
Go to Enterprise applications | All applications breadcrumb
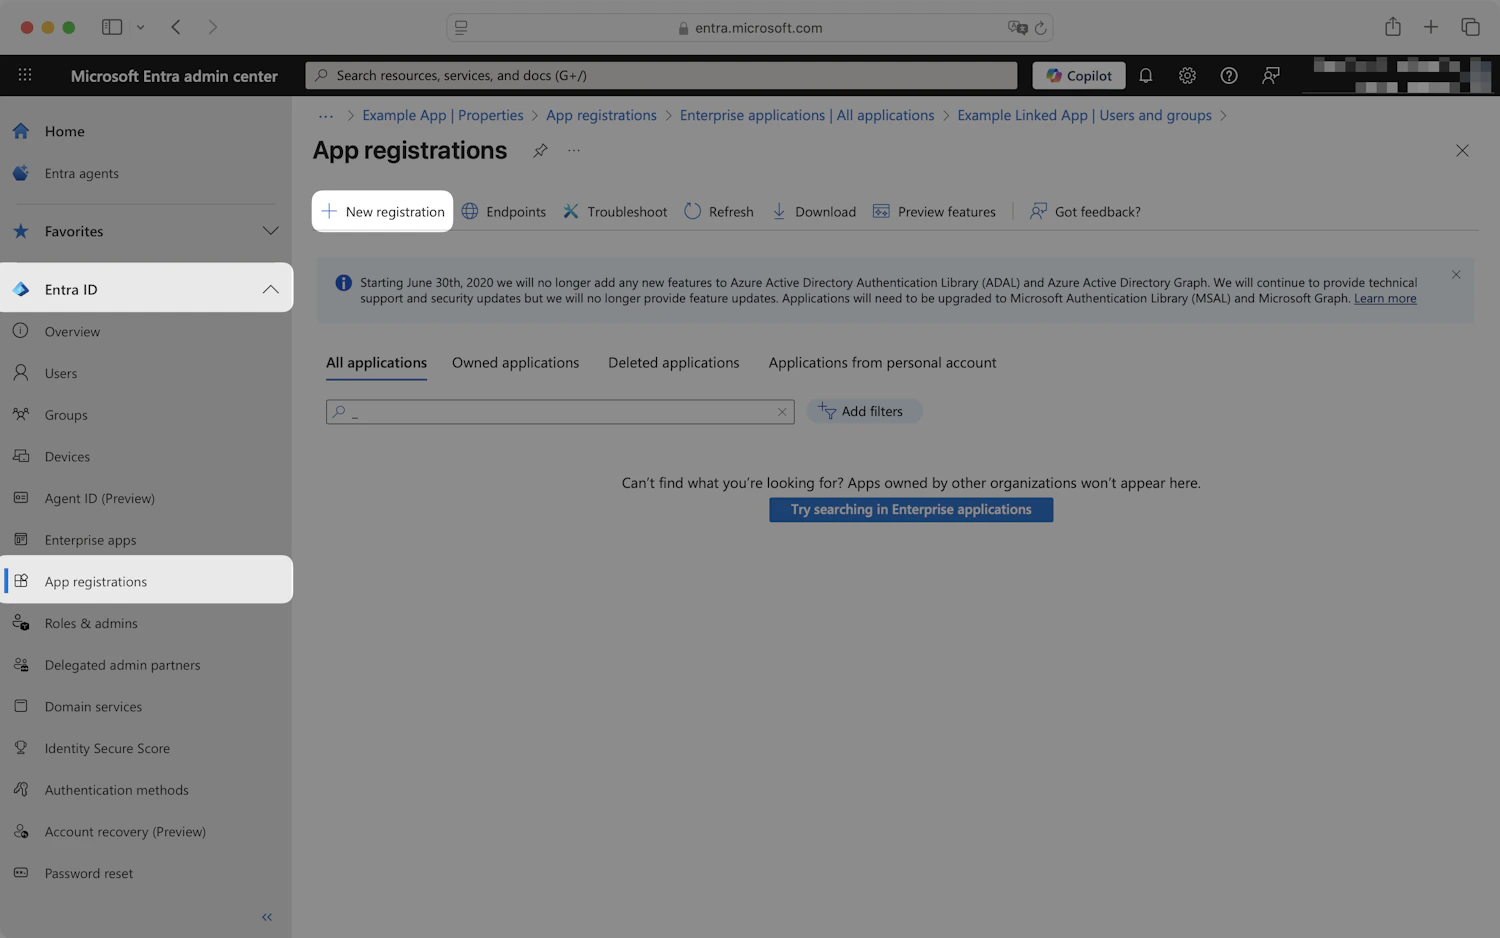807,116
